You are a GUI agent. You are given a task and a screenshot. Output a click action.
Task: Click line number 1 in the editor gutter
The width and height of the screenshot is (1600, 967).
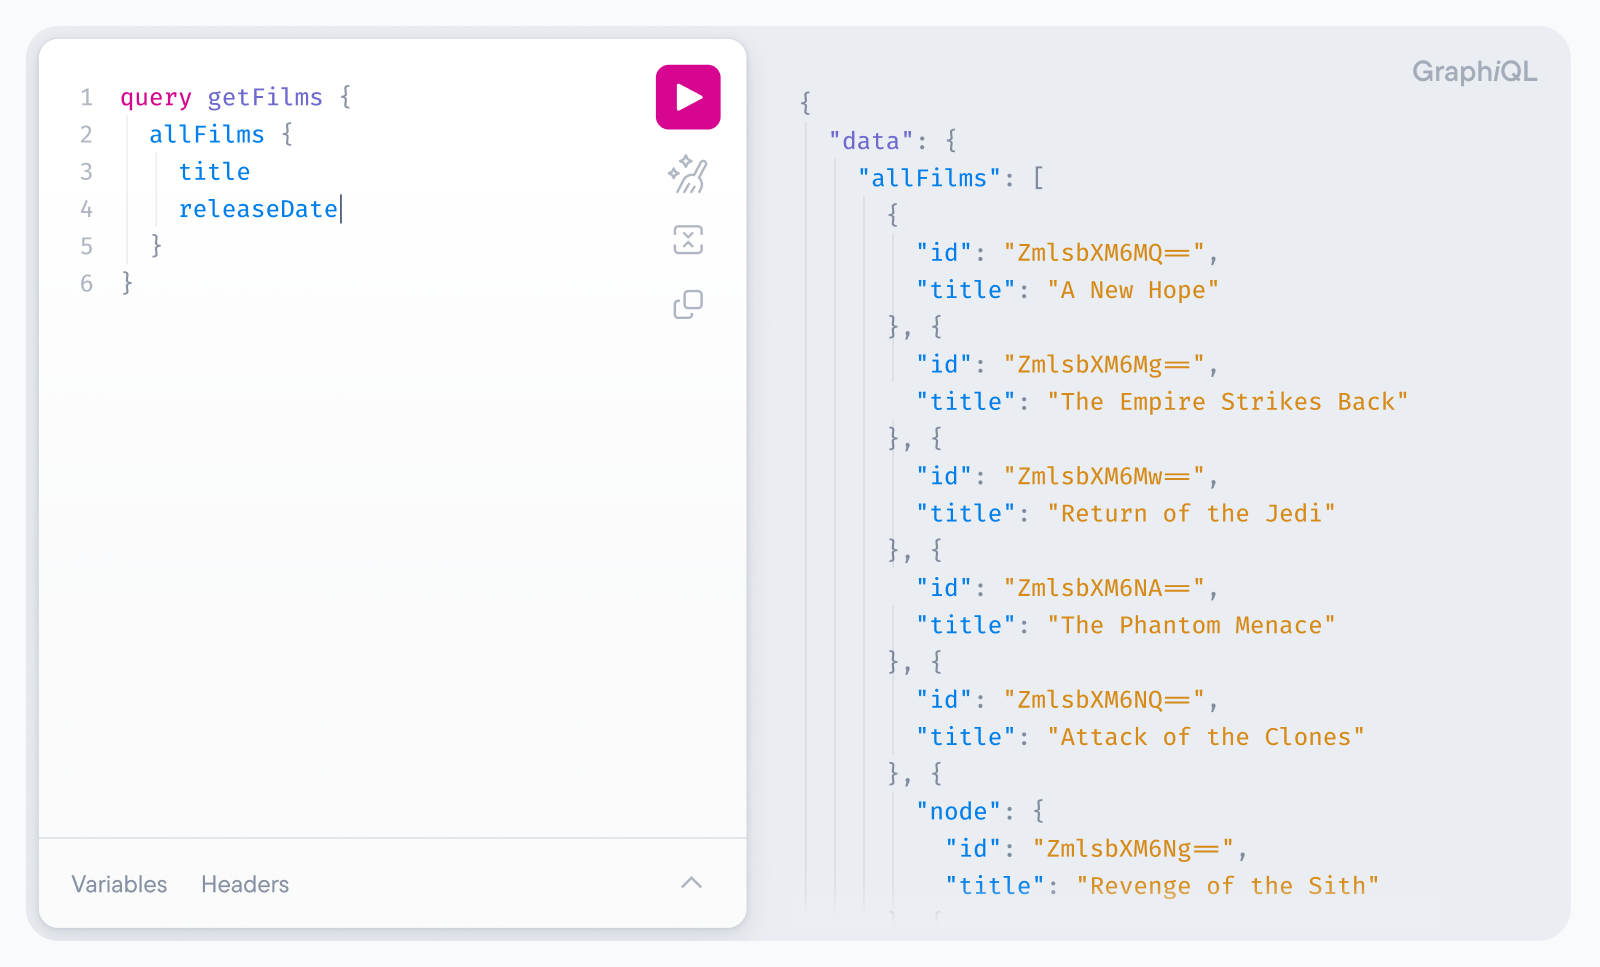86,97
